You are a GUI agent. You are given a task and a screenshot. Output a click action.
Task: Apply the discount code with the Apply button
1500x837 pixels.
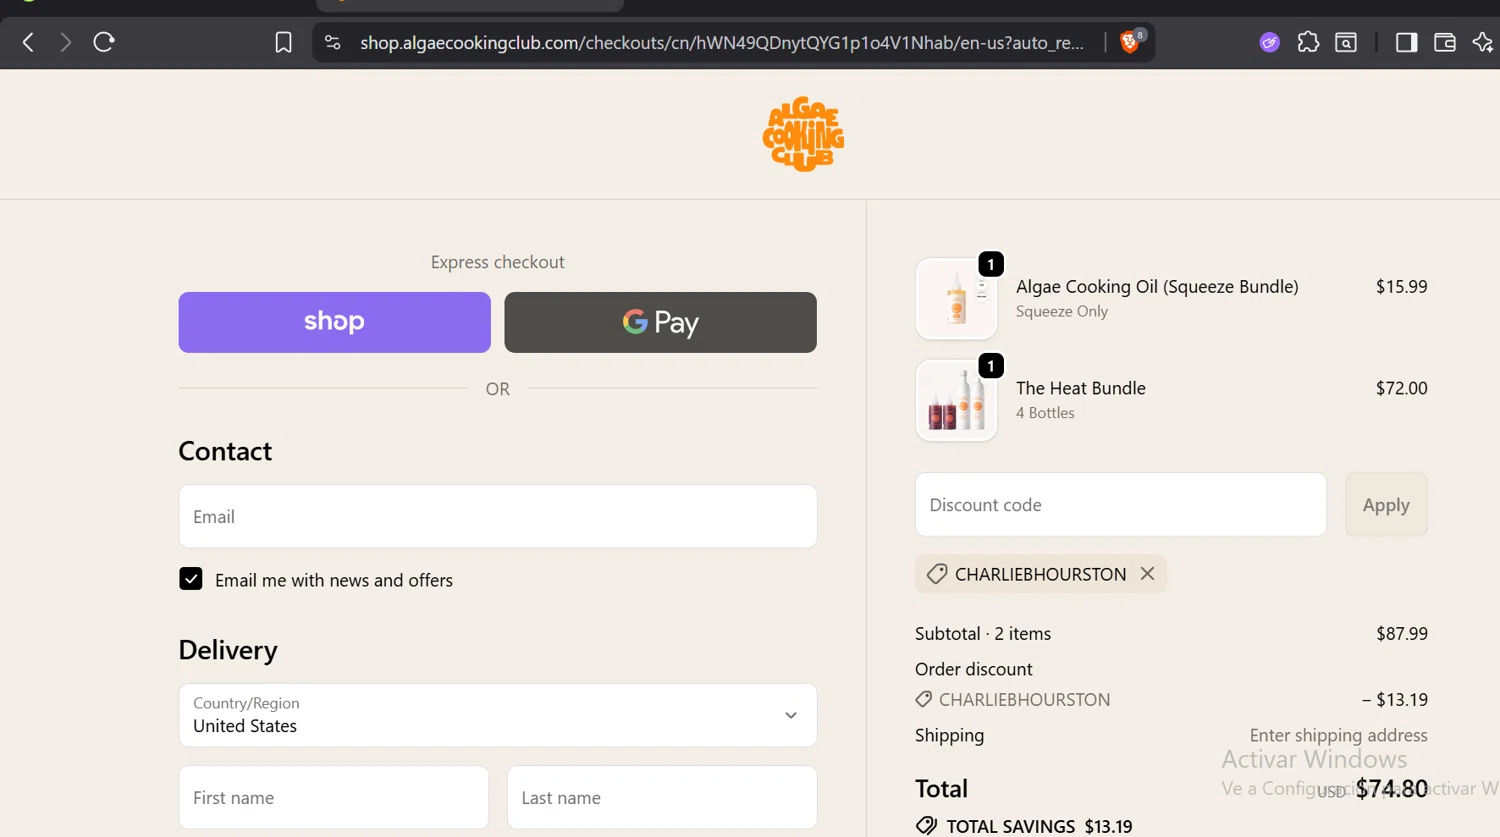[x=1386, y=504]
